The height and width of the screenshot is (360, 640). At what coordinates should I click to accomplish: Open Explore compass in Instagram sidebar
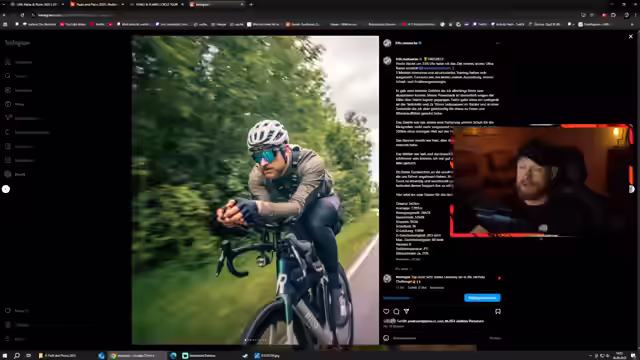pos(8,90)
